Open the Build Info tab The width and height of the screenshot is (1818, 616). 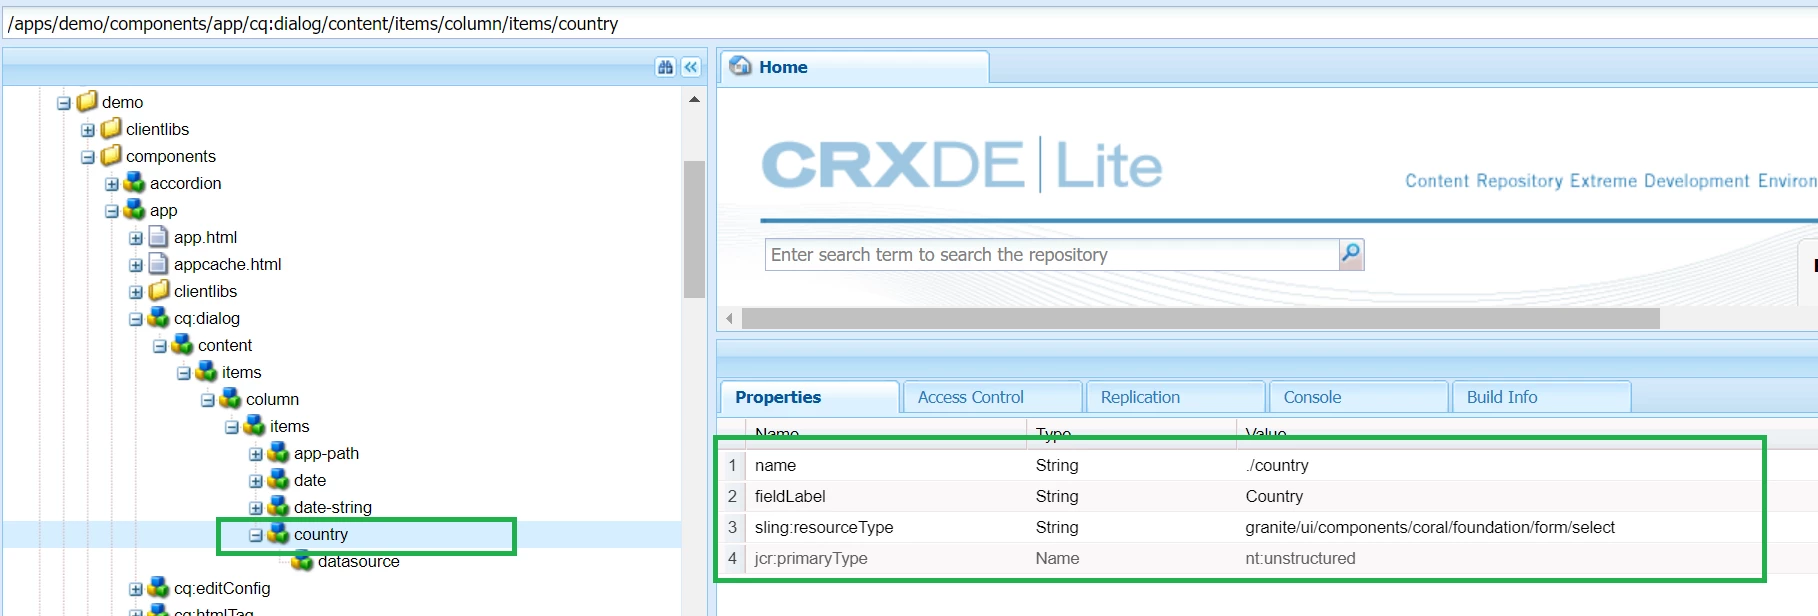click(1541, 397)
